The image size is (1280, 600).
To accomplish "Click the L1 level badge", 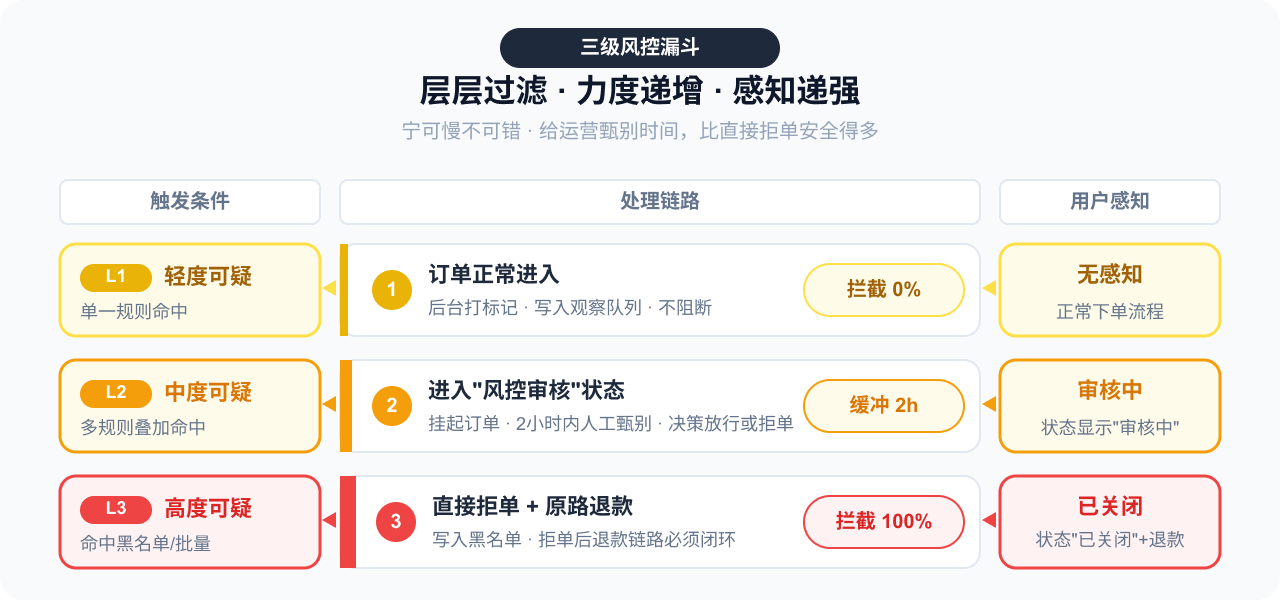I will [x=116, y=277].
